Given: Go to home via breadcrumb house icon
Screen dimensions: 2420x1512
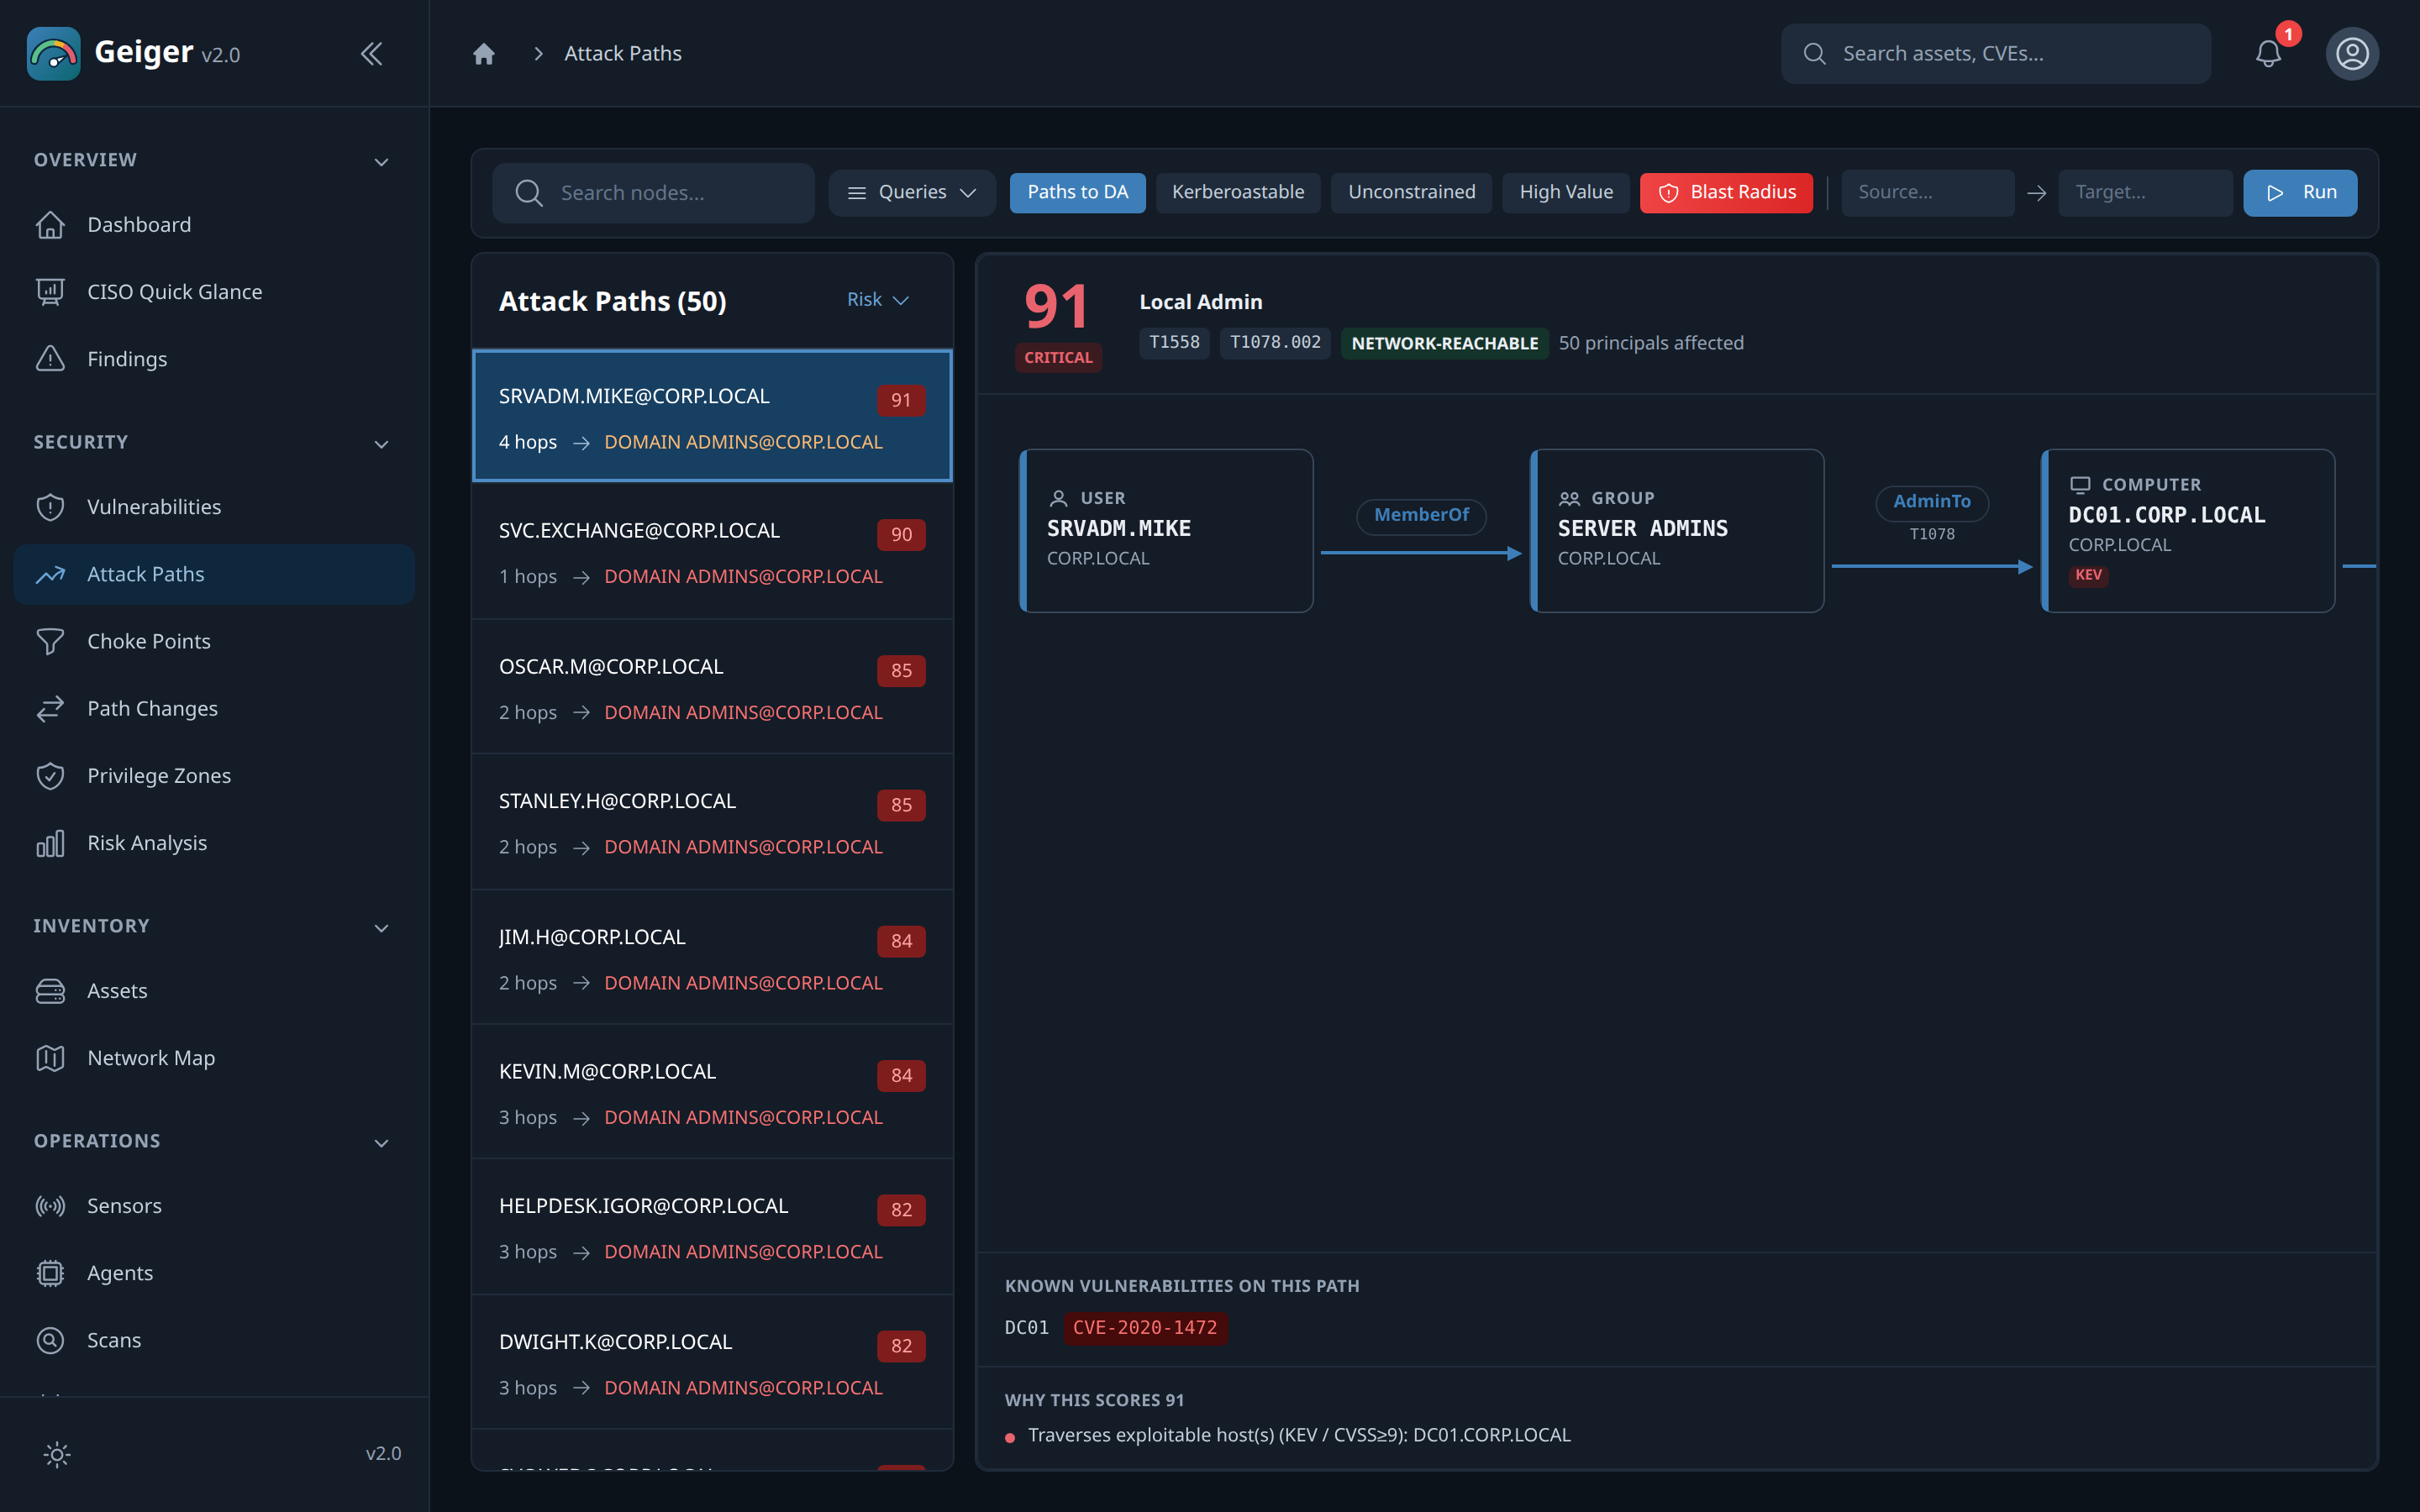Looking at the screenshot, I should pyautogui.click(x=484, y=53).
